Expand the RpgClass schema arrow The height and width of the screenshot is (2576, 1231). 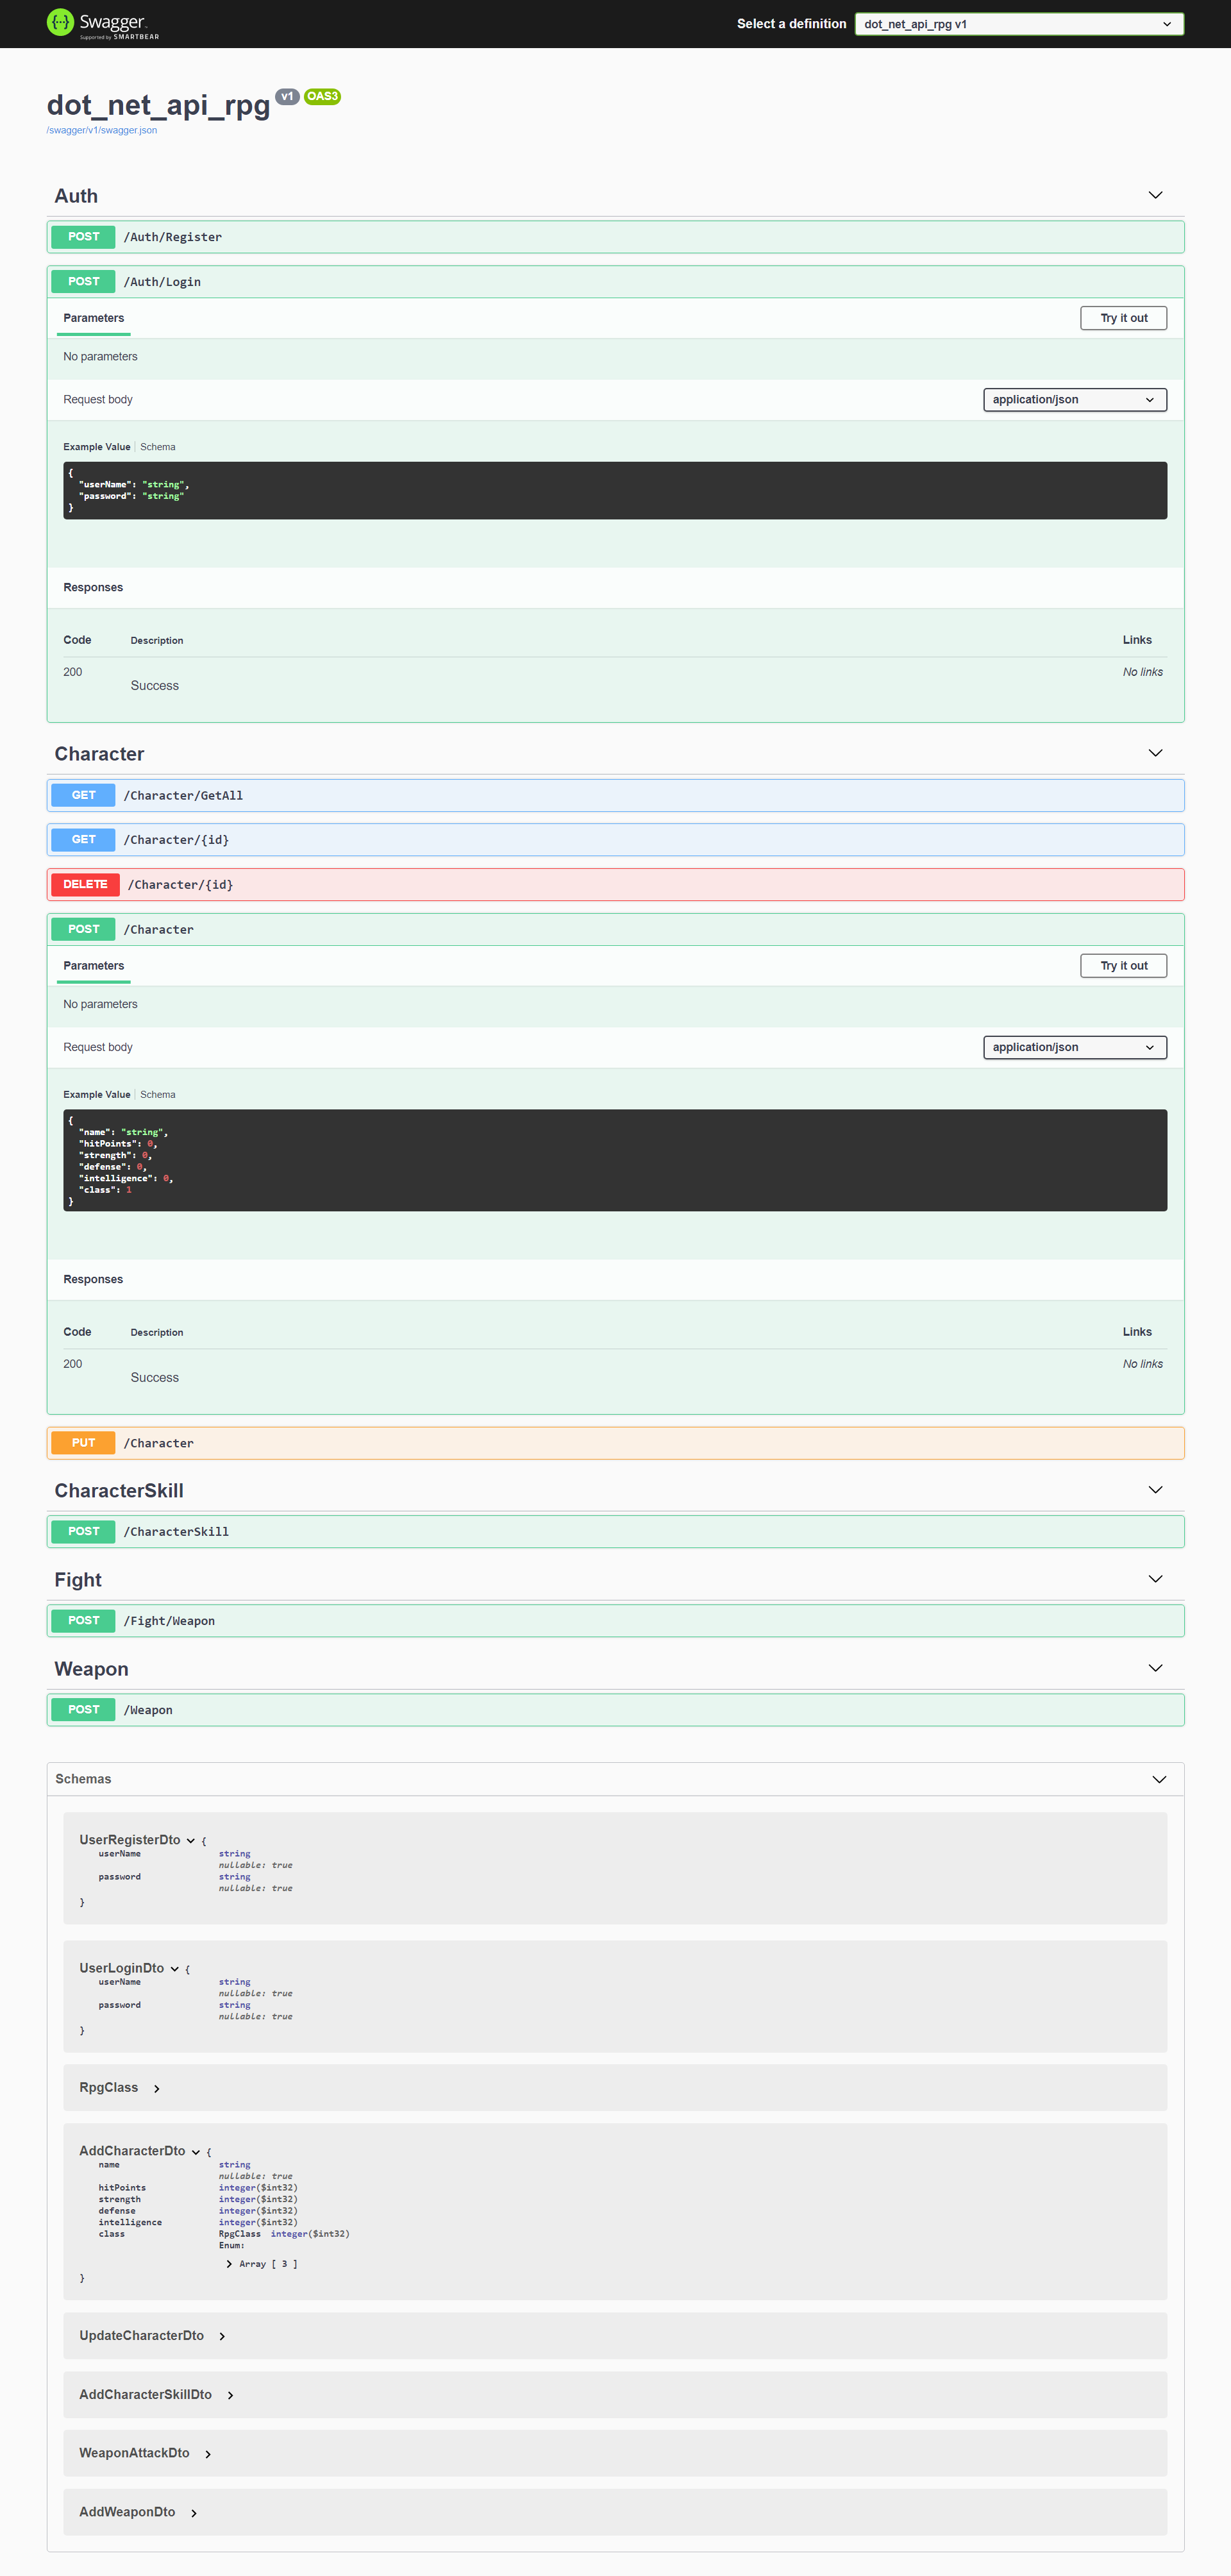coord(157,2088)
